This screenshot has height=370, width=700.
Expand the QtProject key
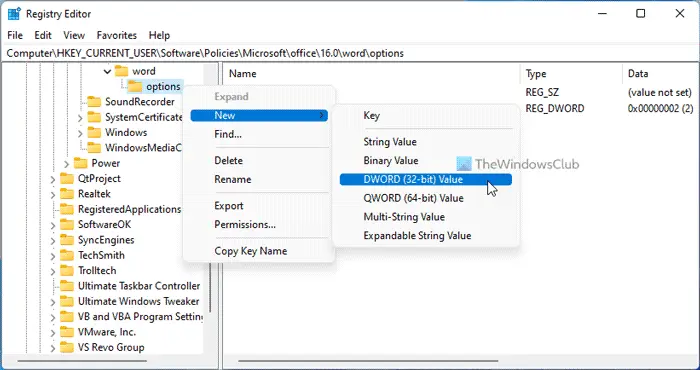pos(53,179)
